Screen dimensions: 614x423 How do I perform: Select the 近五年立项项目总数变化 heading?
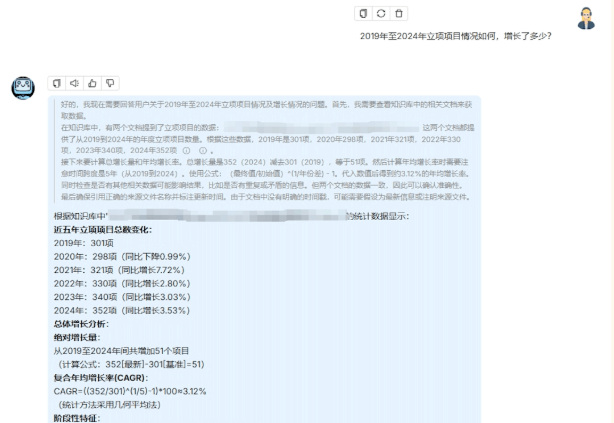(x=100, y=229)
